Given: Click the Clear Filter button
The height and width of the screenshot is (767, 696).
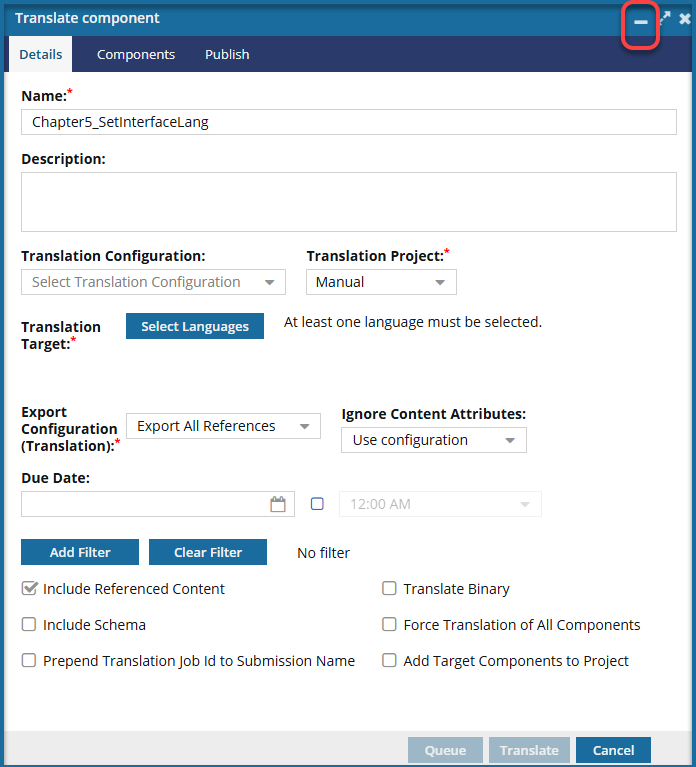Looking at the screenshot, I should (x=208, y=552).
